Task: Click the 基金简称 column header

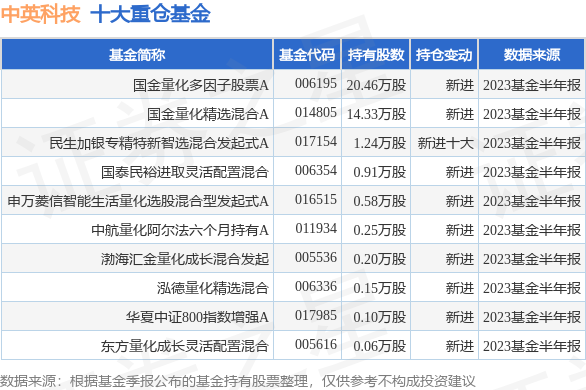Action: pos(137,55)
